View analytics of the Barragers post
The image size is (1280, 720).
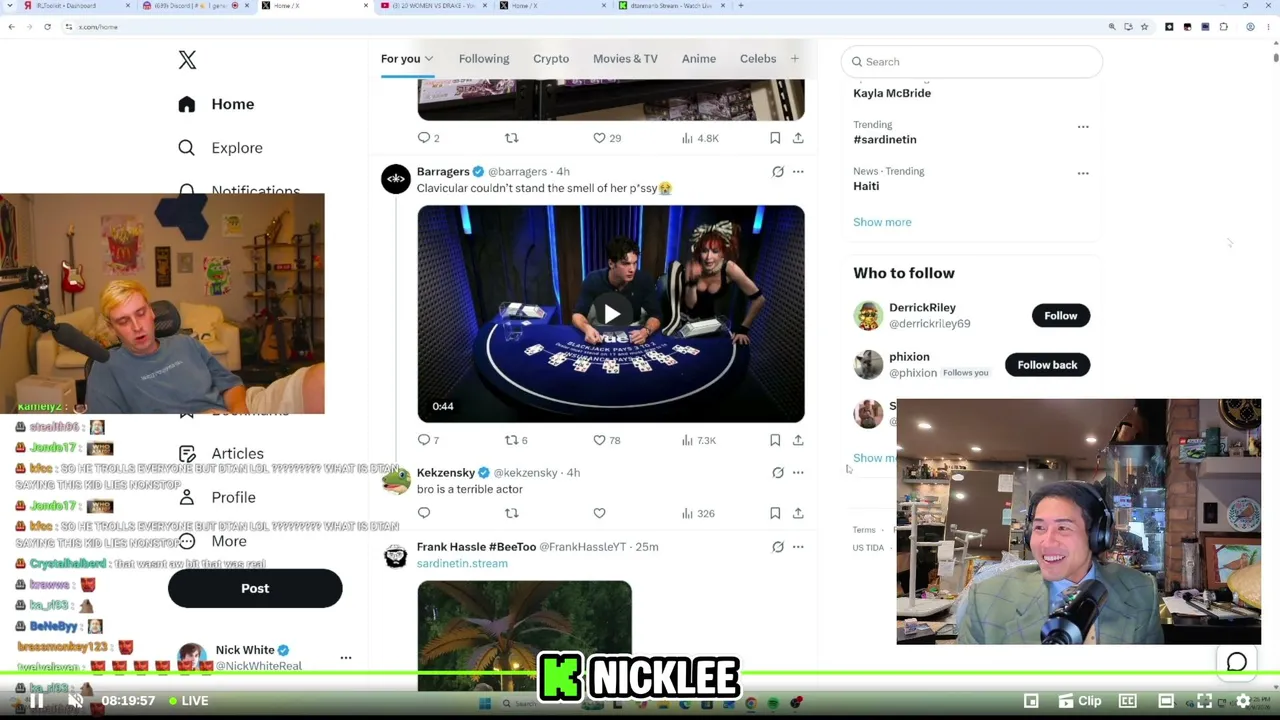[x=699, y=440]
